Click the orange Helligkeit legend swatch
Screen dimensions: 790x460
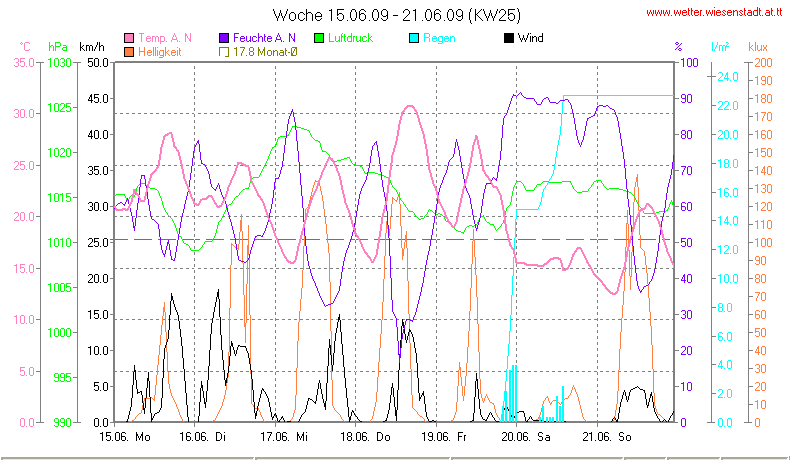click(129, 52)
